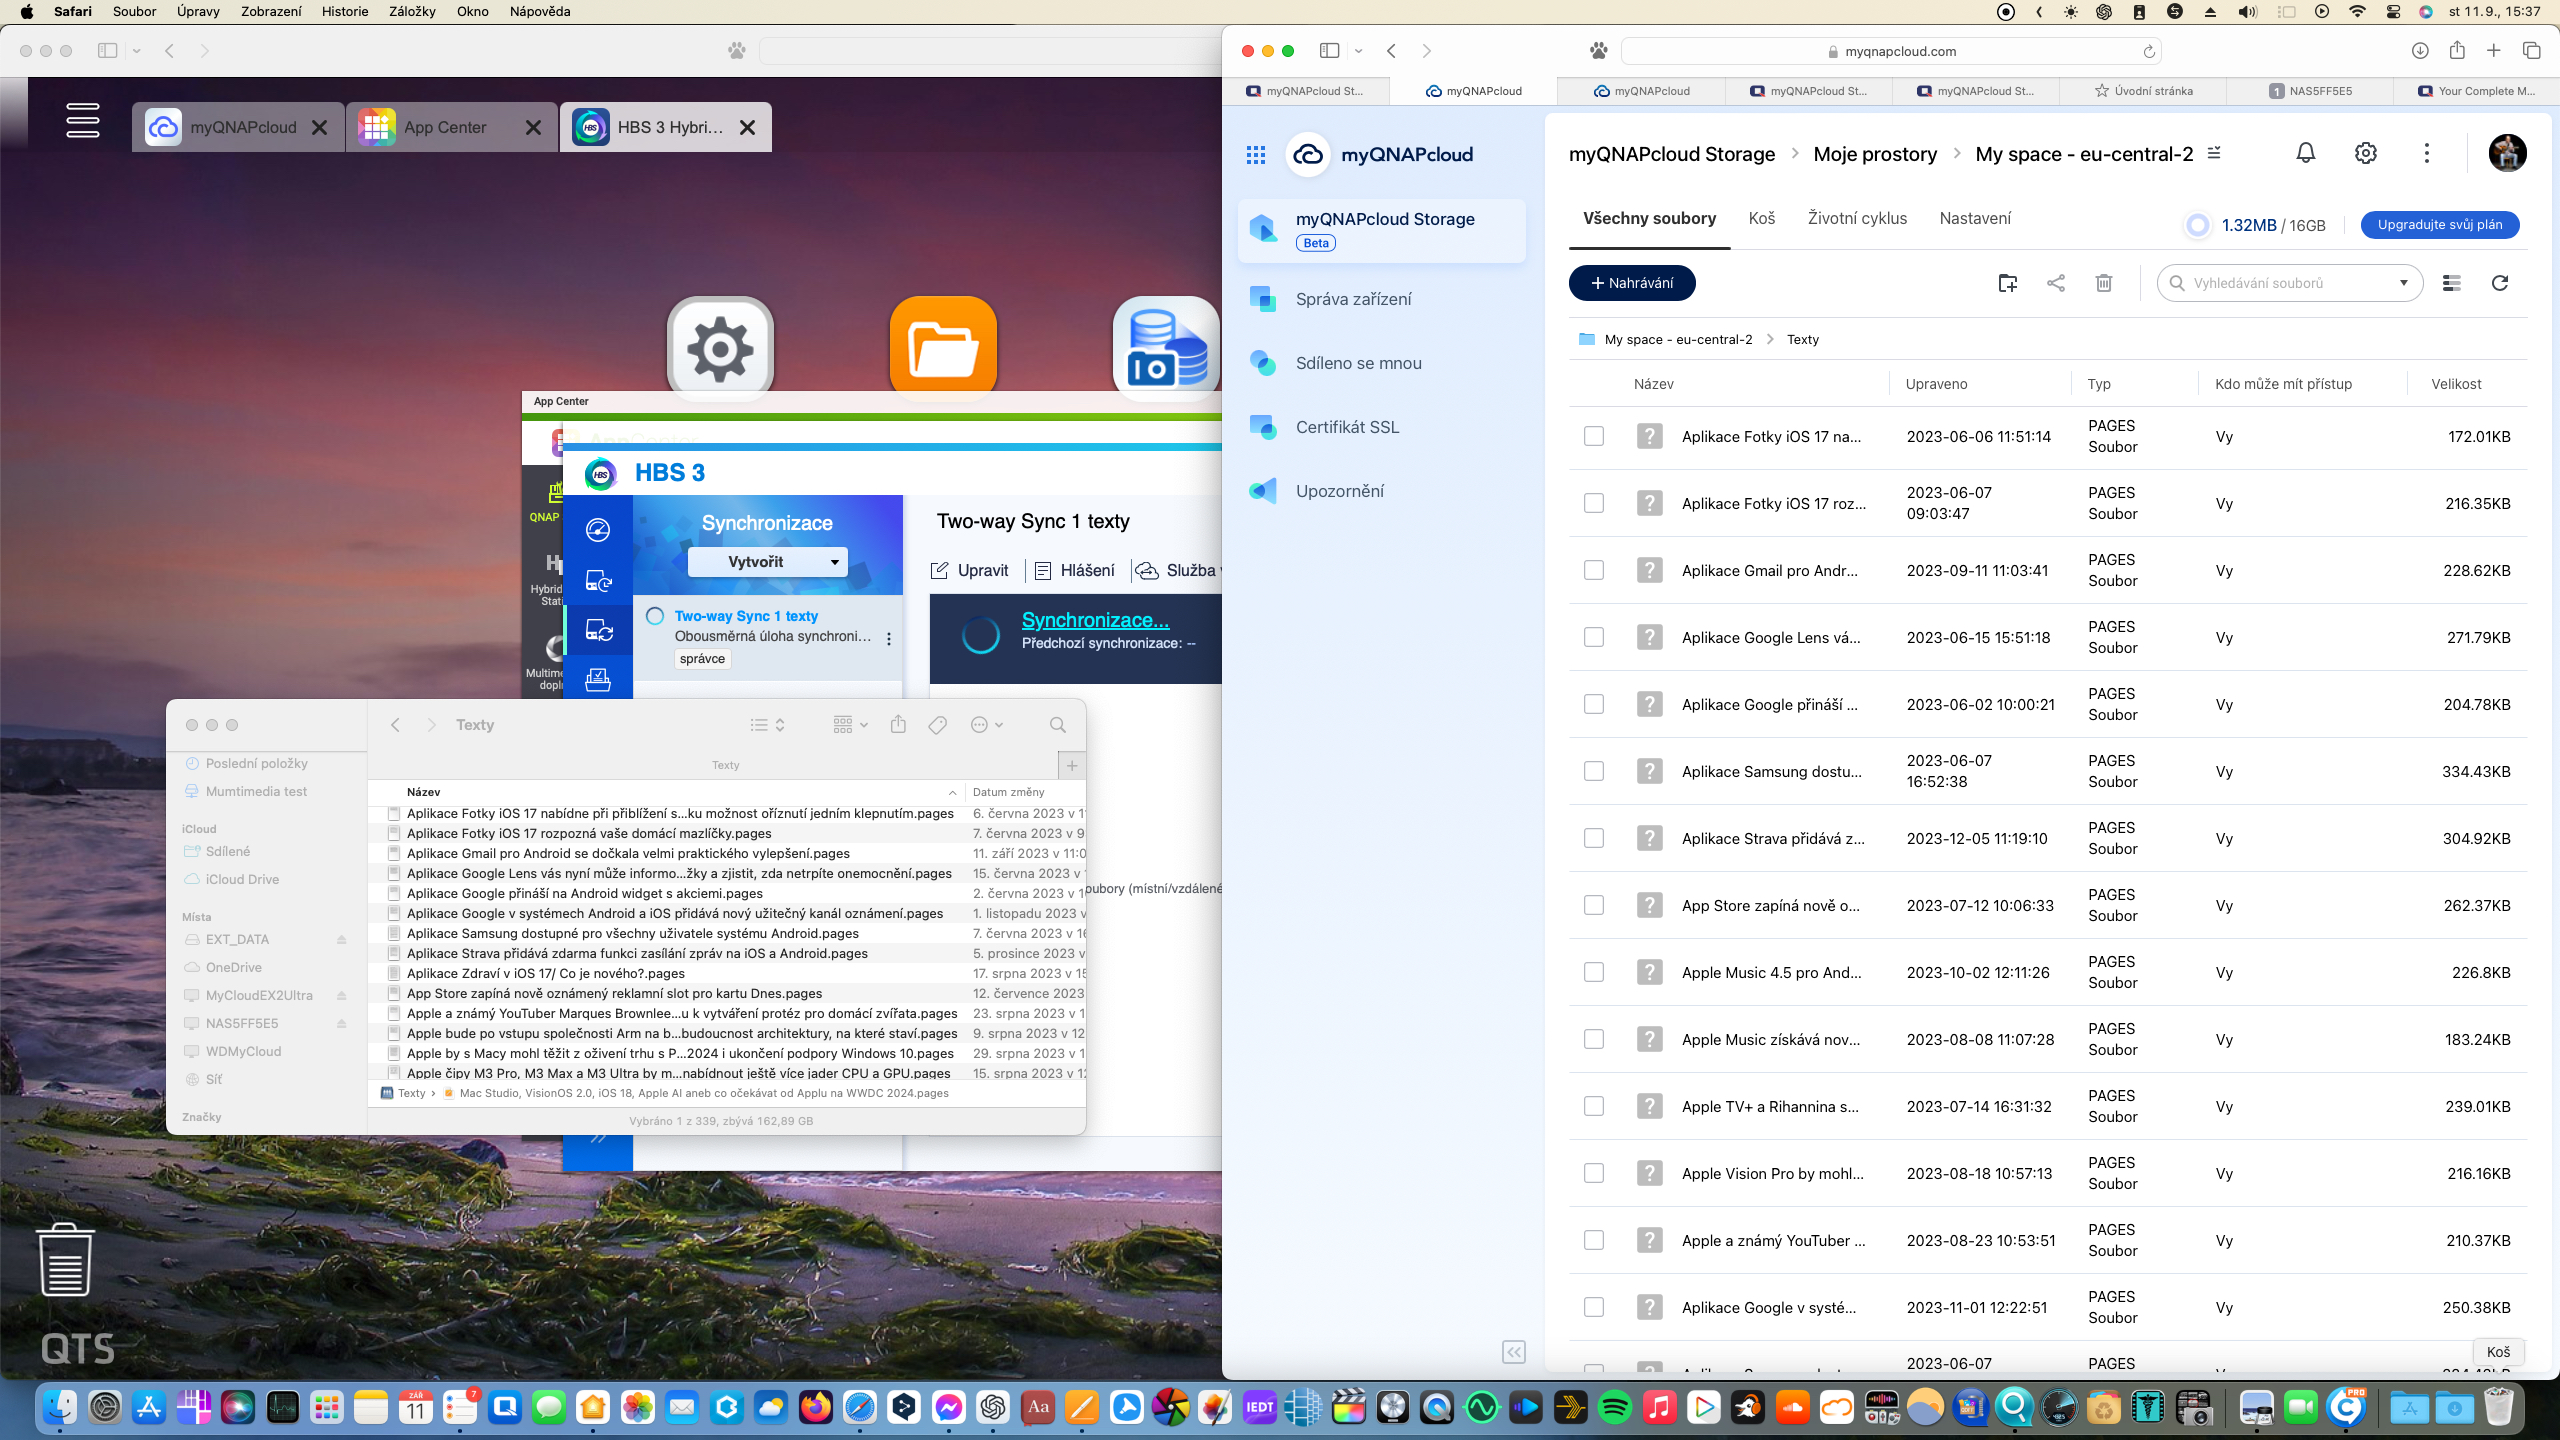Open the search filter dropdown arrow in the file search box
2560x1440 pixels.
click(2404, 283)
